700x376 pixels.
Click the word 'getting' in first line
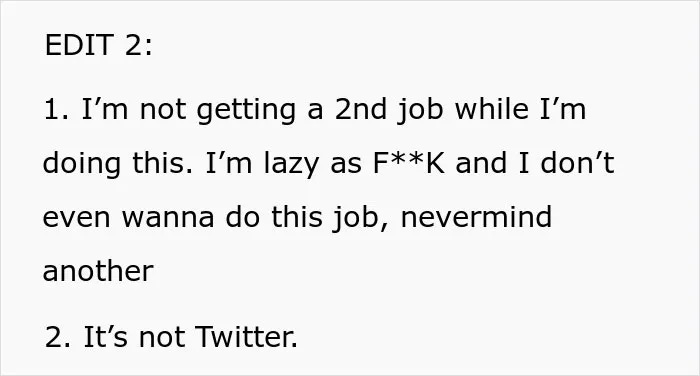246,110
